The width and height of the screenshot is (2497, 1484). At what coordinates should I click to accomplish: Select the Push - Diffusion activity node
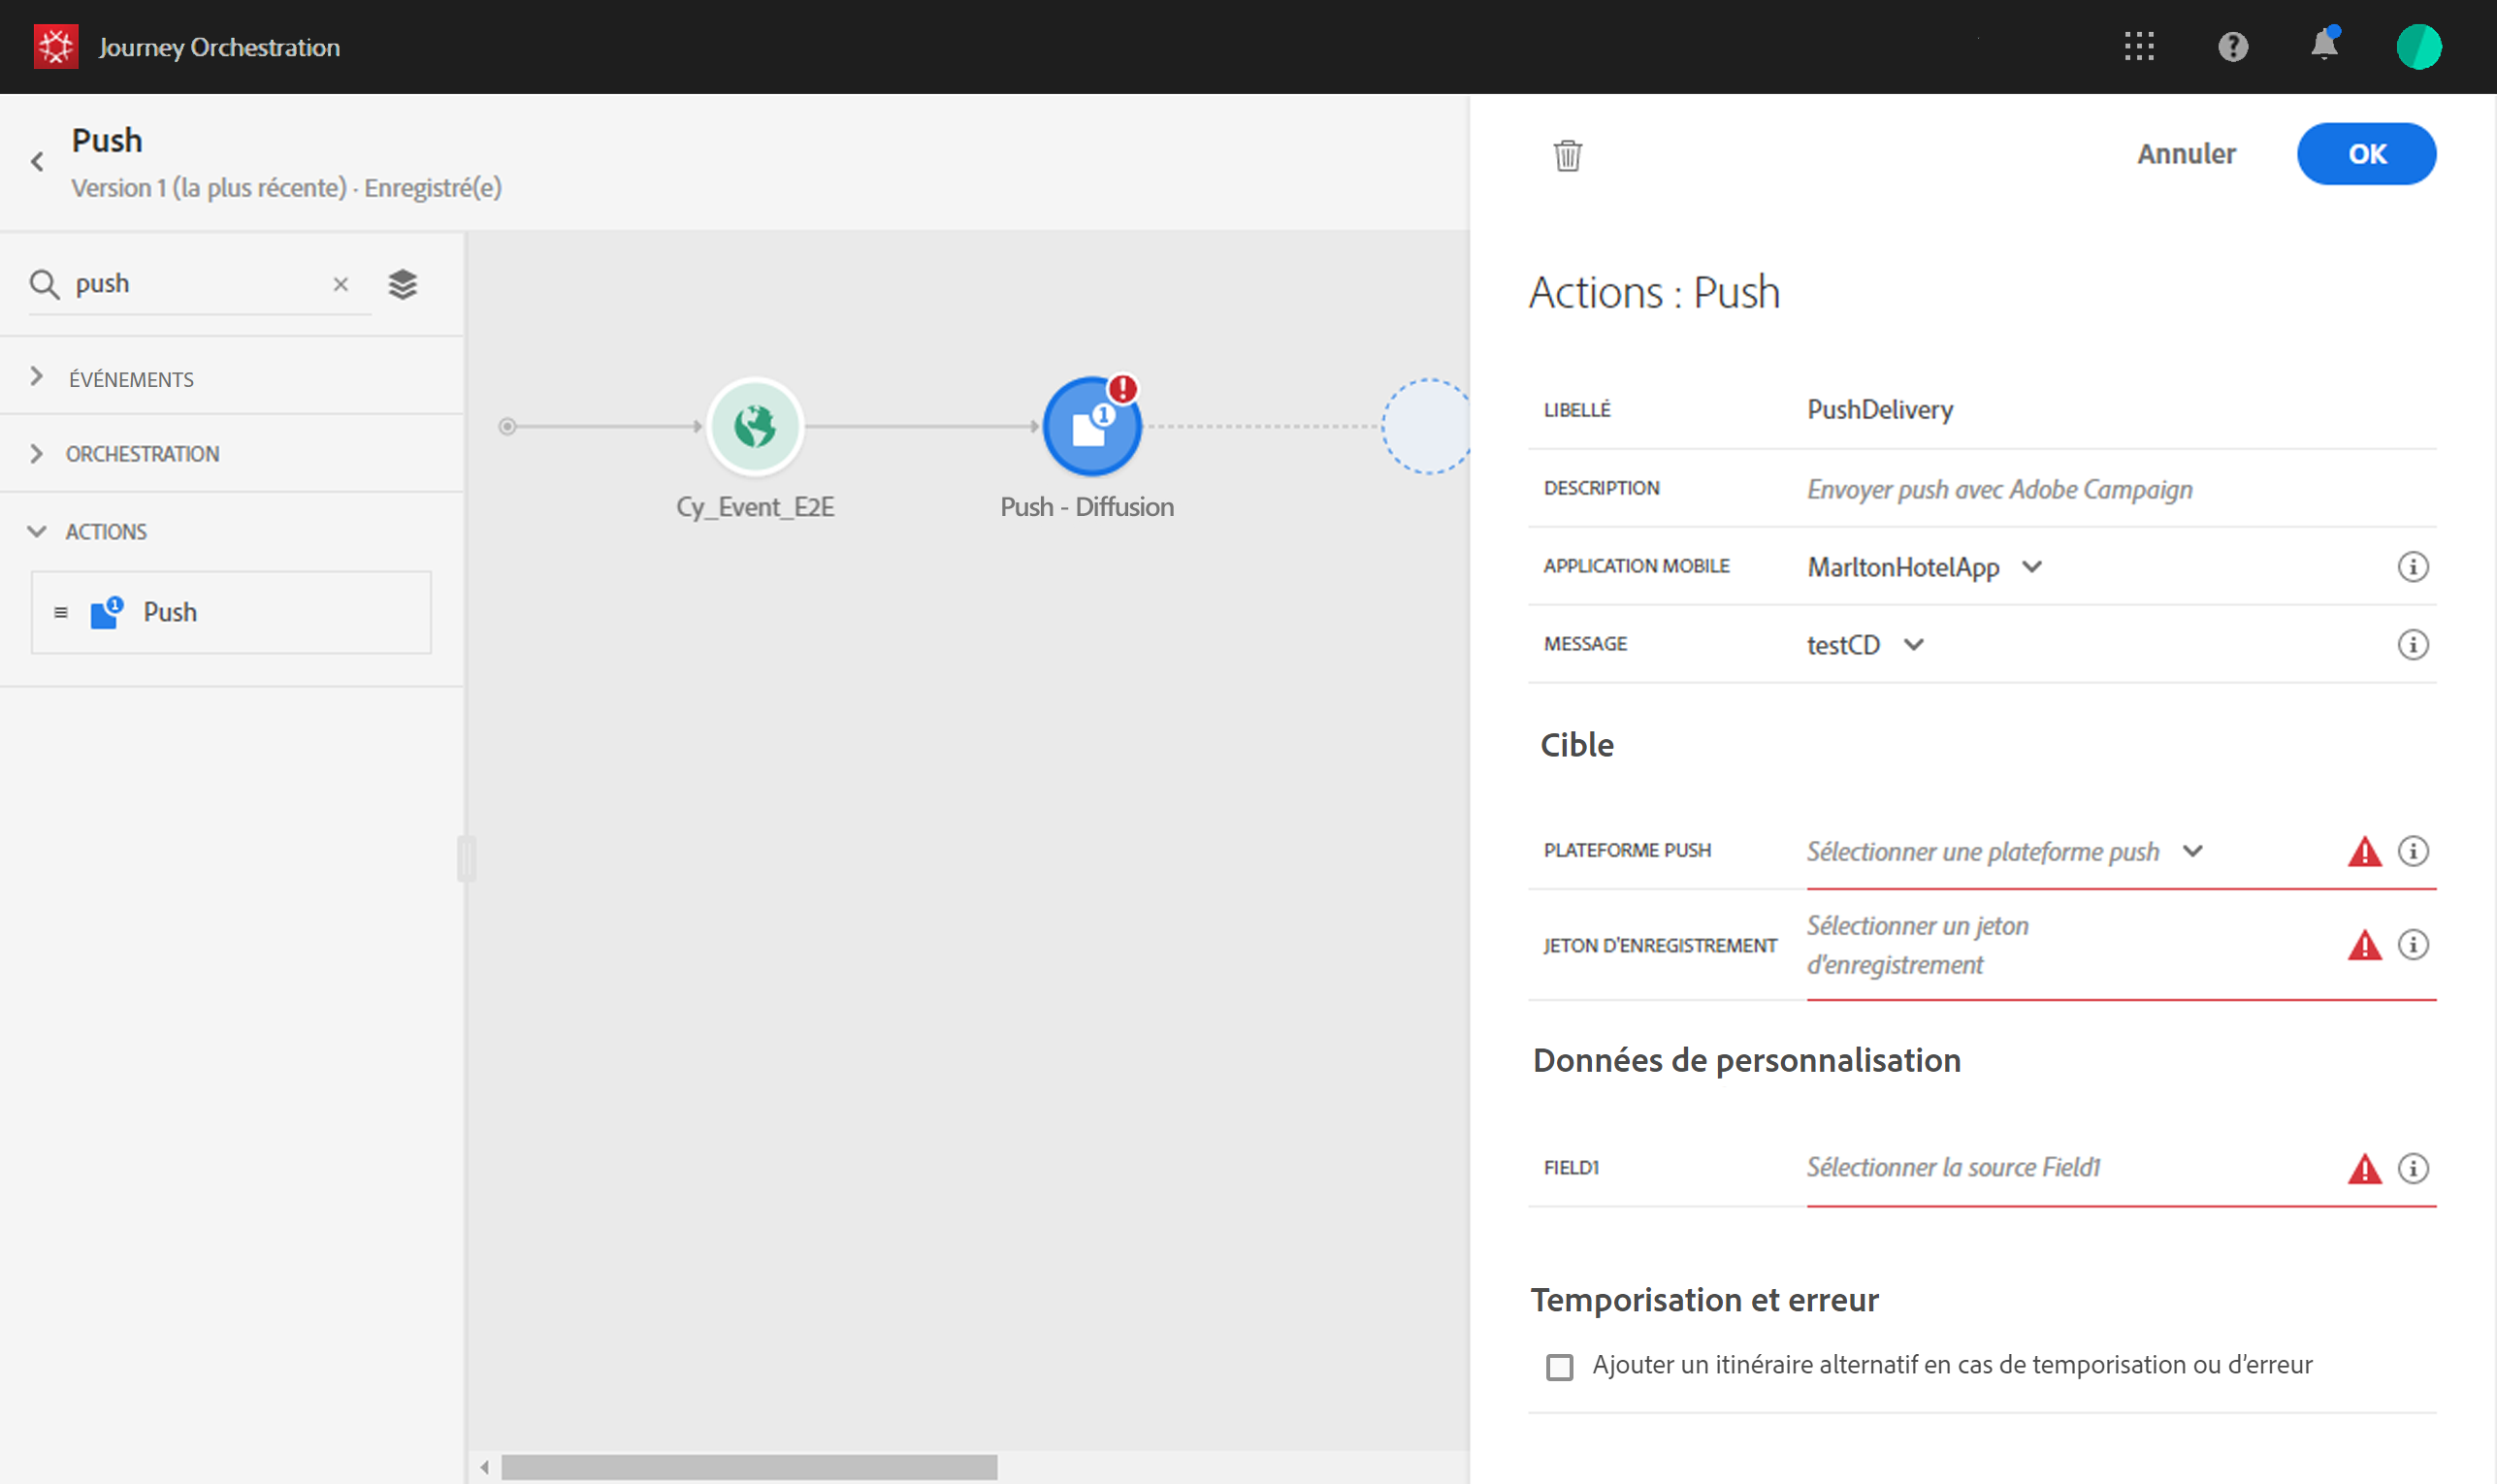tap(1091, 427)
